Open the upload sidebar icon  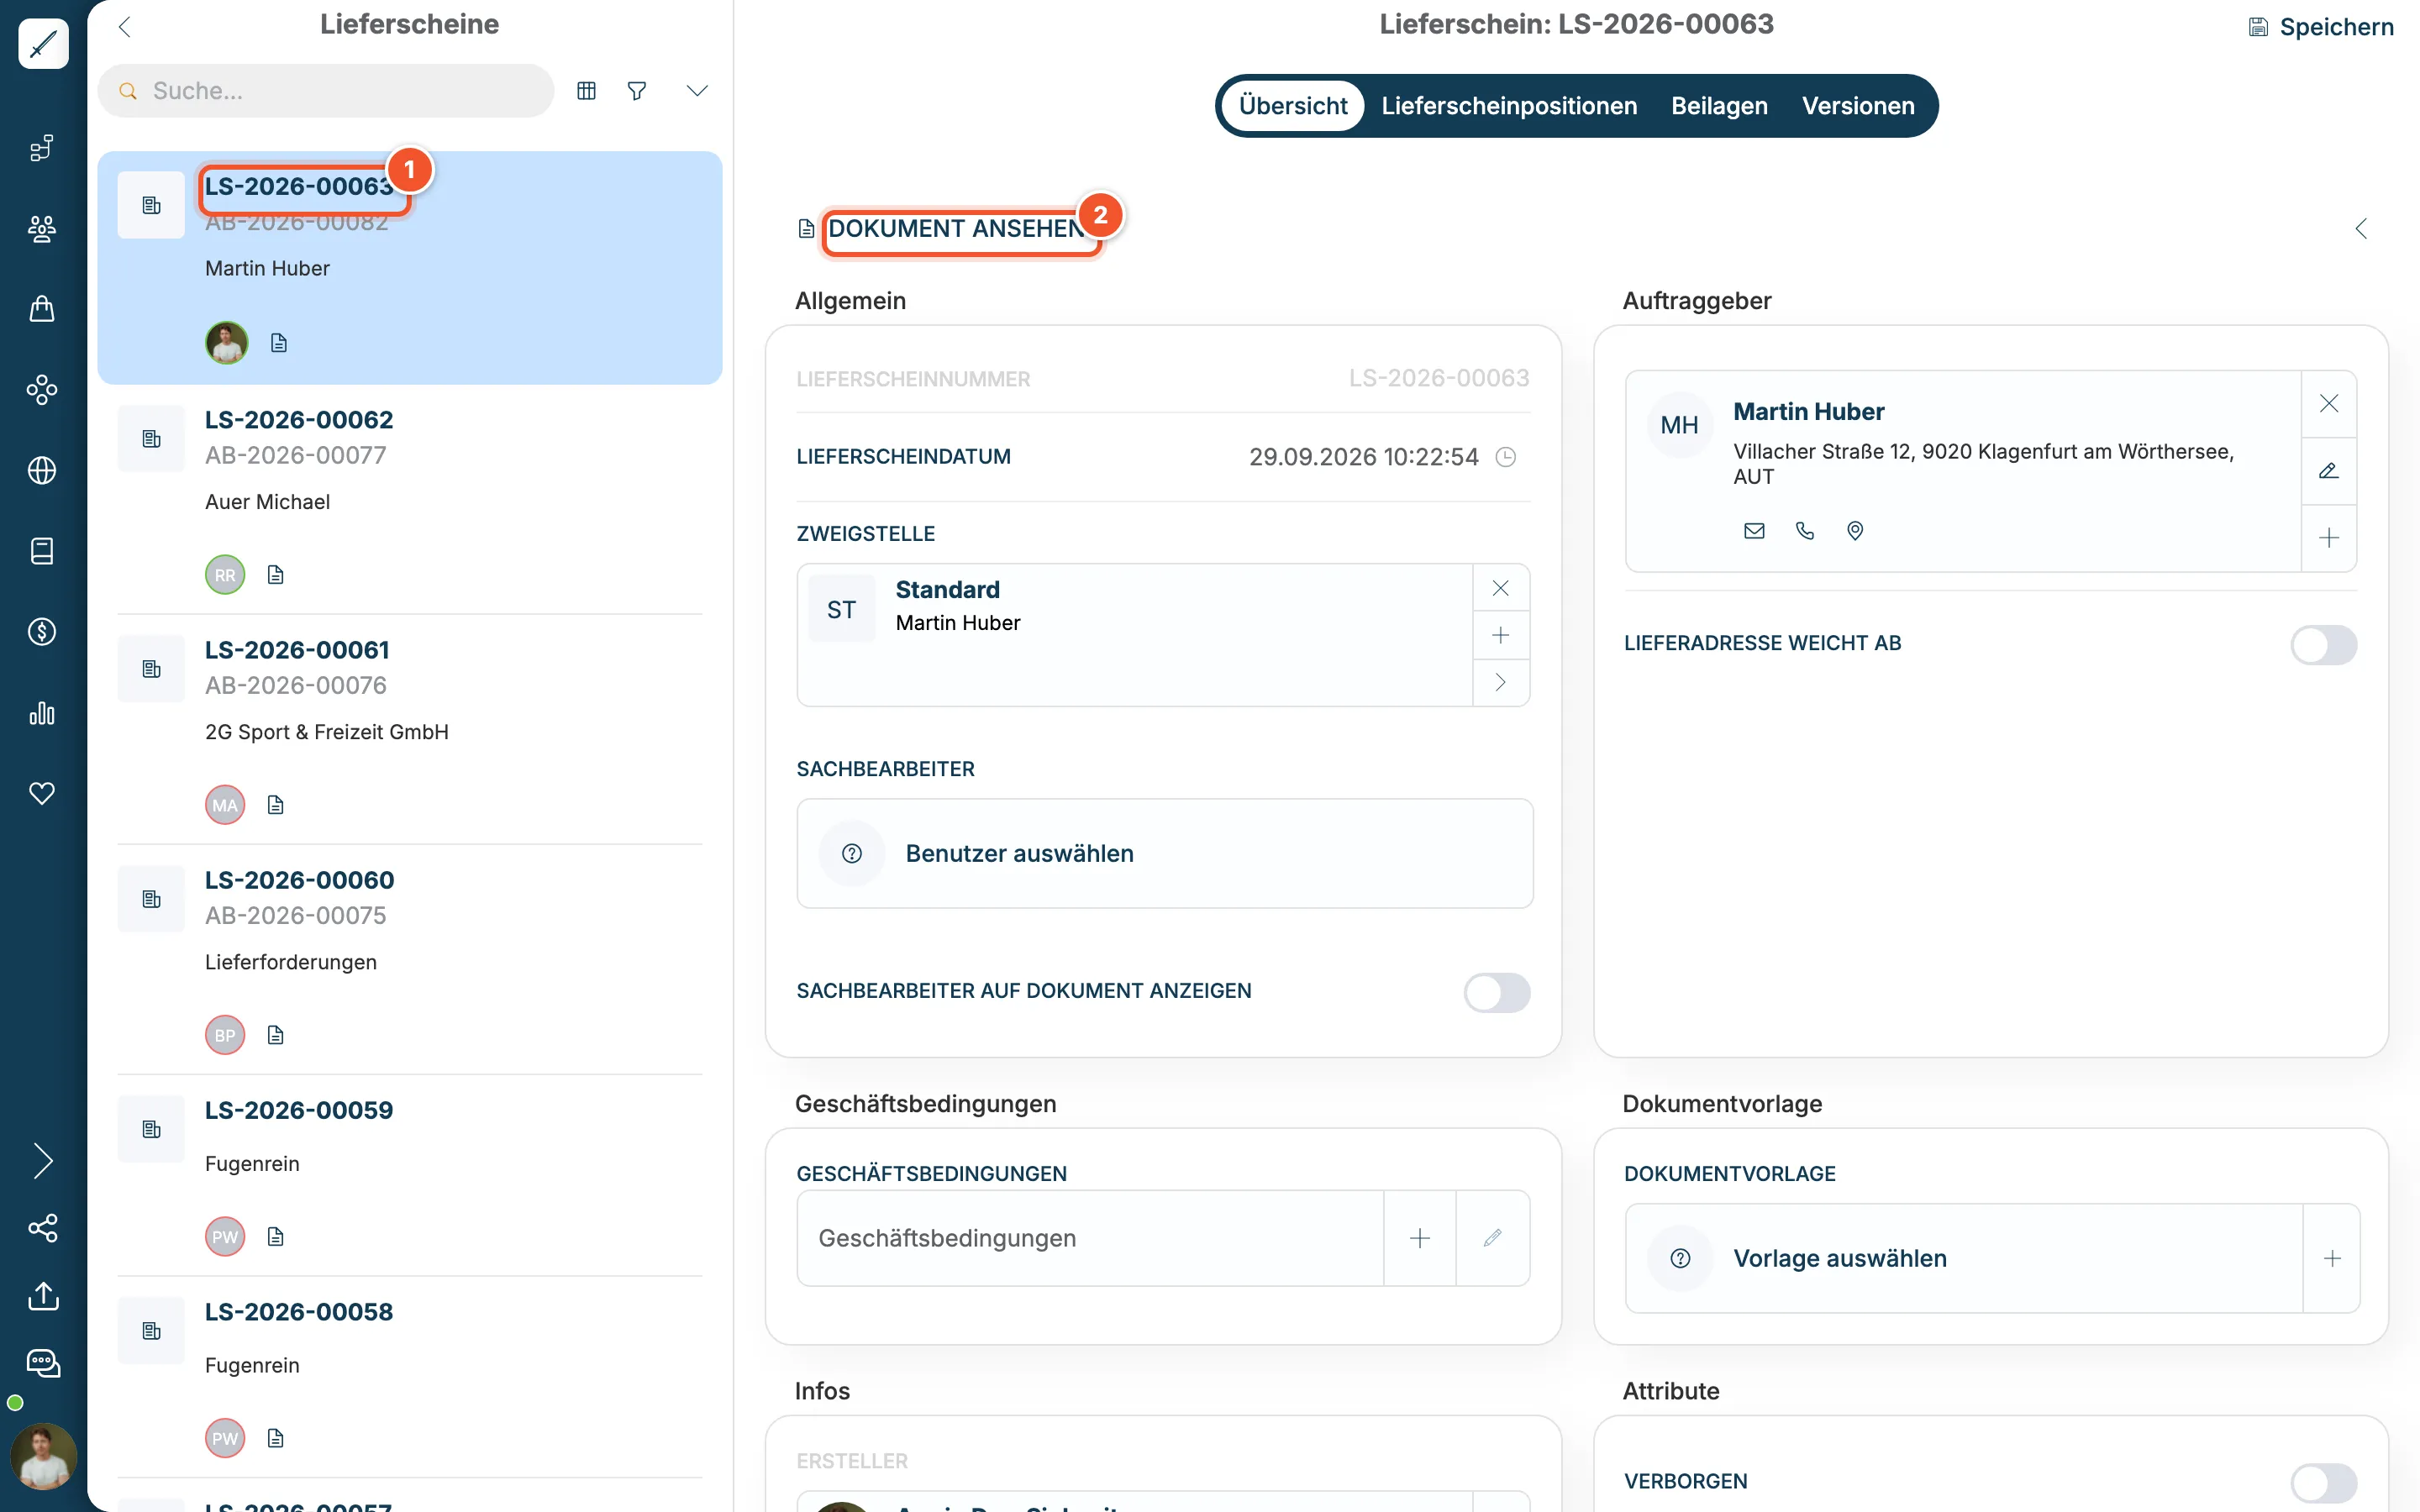pyautogui.click(x=43, y=1296)
